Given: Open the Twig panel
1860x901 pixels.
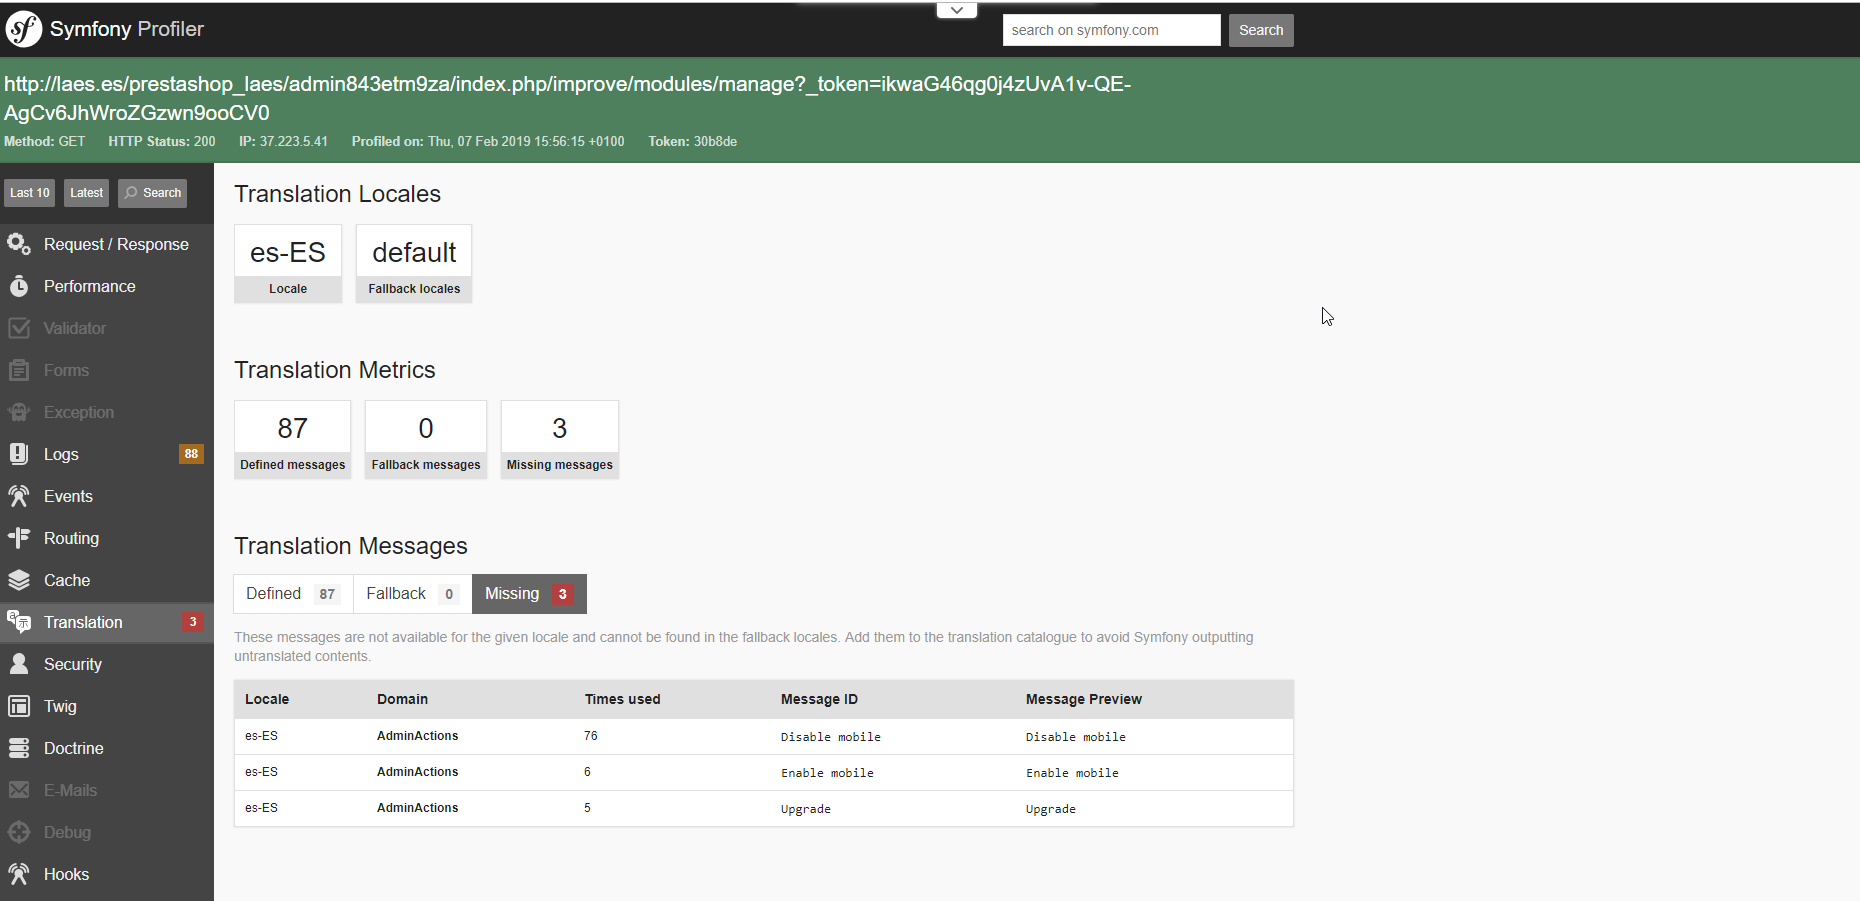Looking at the screenshot, I should 107,706.
